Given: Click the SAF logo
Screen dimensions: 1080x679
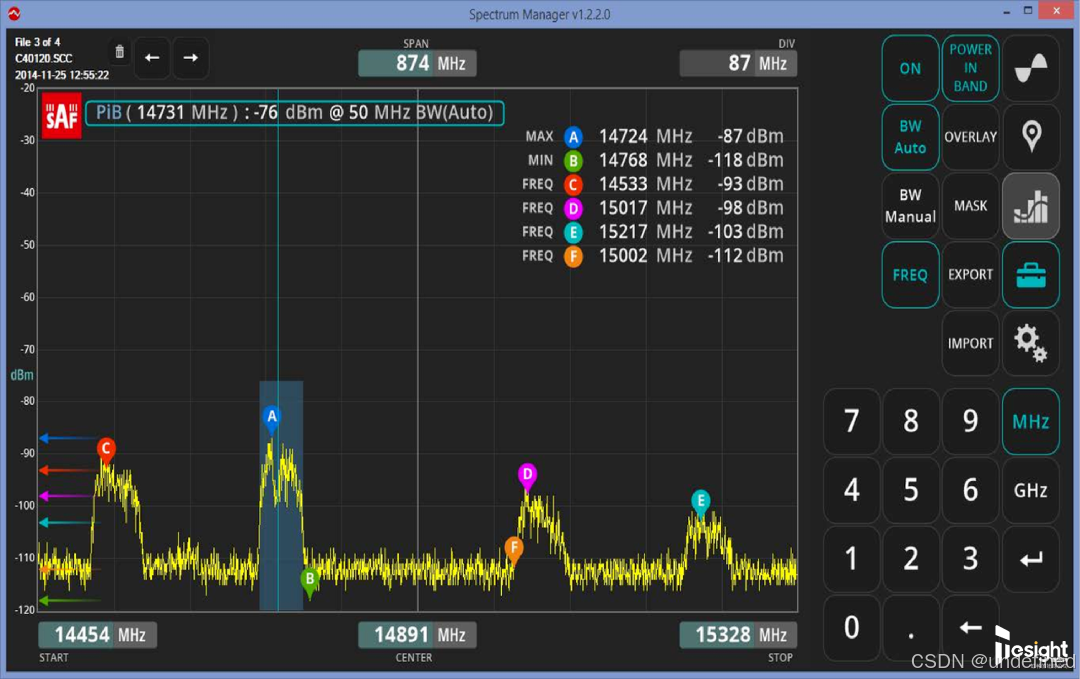Looking at the screenshot, I should click(61, 116).
